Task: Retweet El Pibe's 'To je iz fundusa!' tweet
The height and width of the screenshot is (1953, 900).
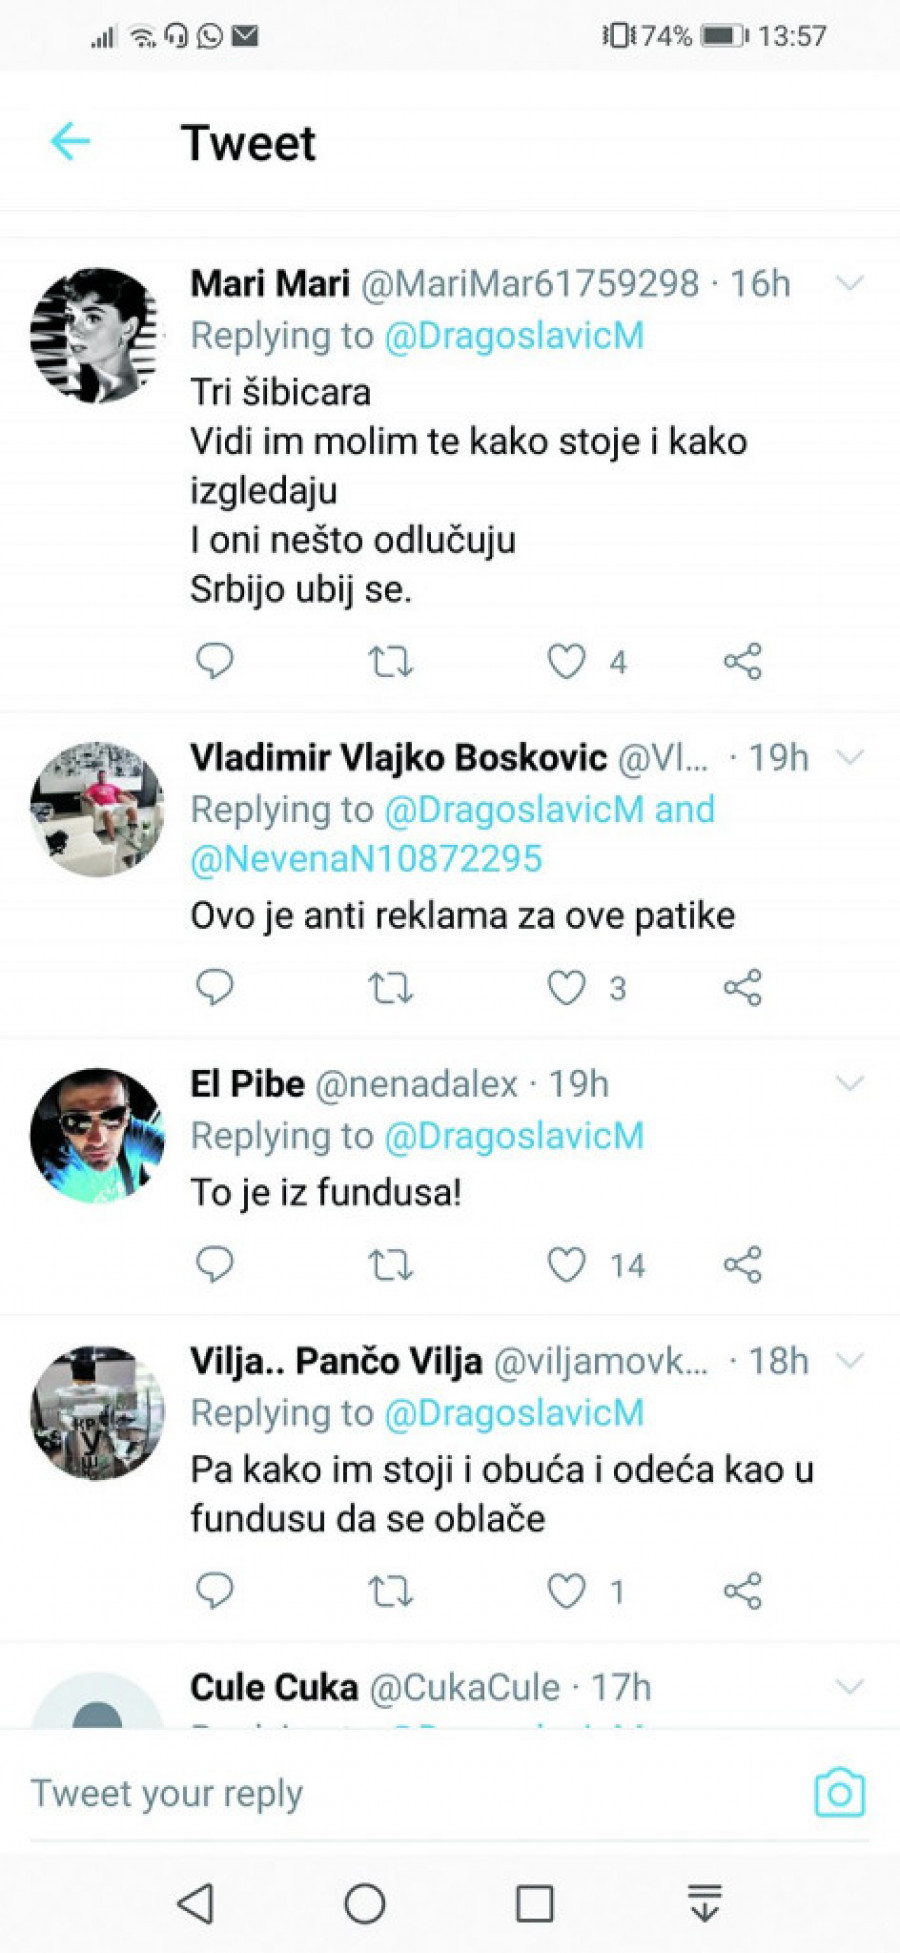Action: tap(390, 1265)
